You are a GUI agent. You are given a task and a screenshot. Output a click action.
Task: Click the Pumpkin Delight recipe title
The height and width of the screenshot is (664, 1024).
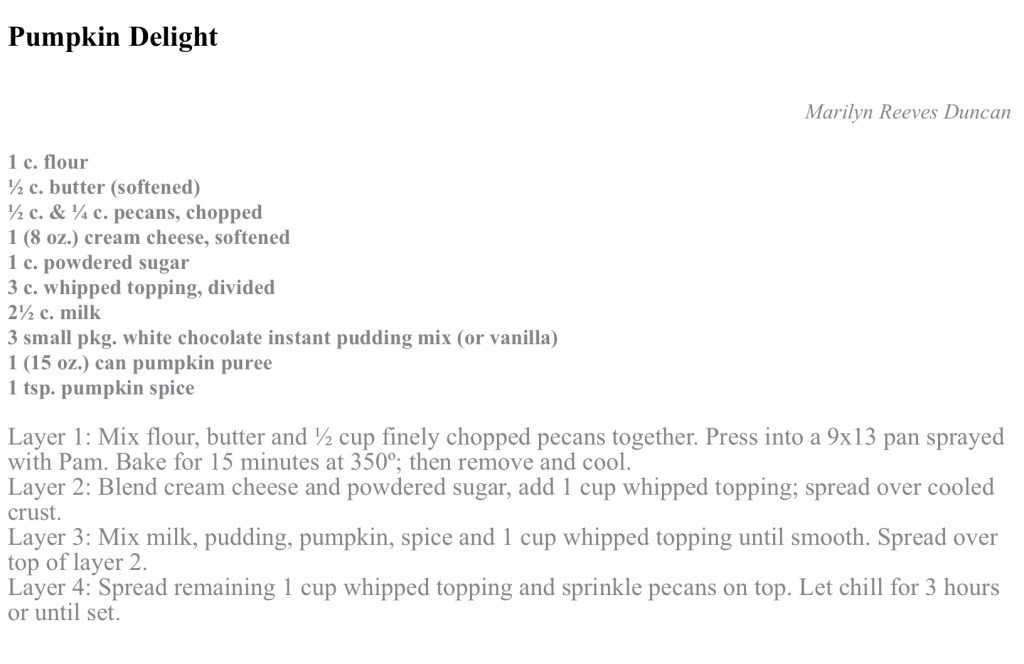[112, 38]
